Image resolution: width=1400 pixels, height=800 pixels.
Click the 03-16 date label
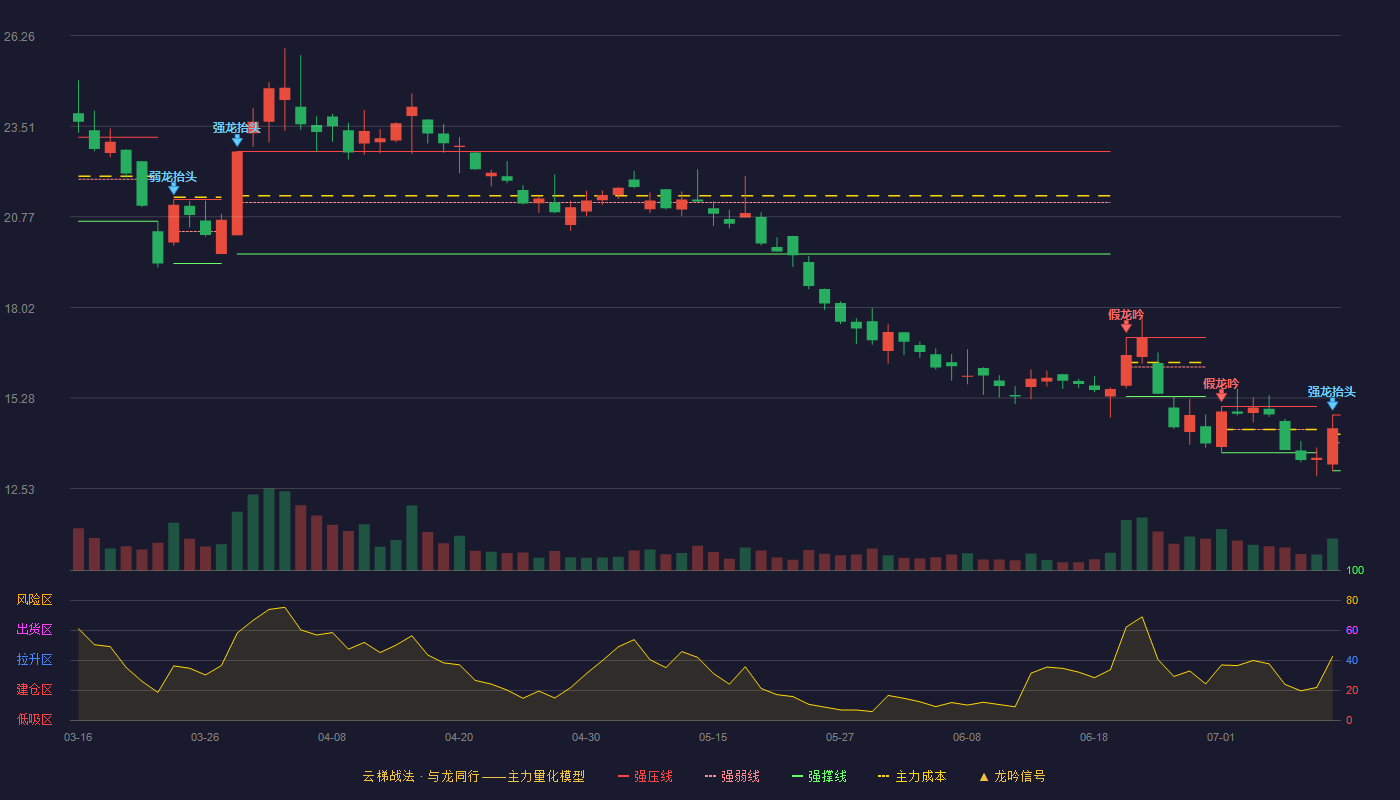click(x=78, y=737)
